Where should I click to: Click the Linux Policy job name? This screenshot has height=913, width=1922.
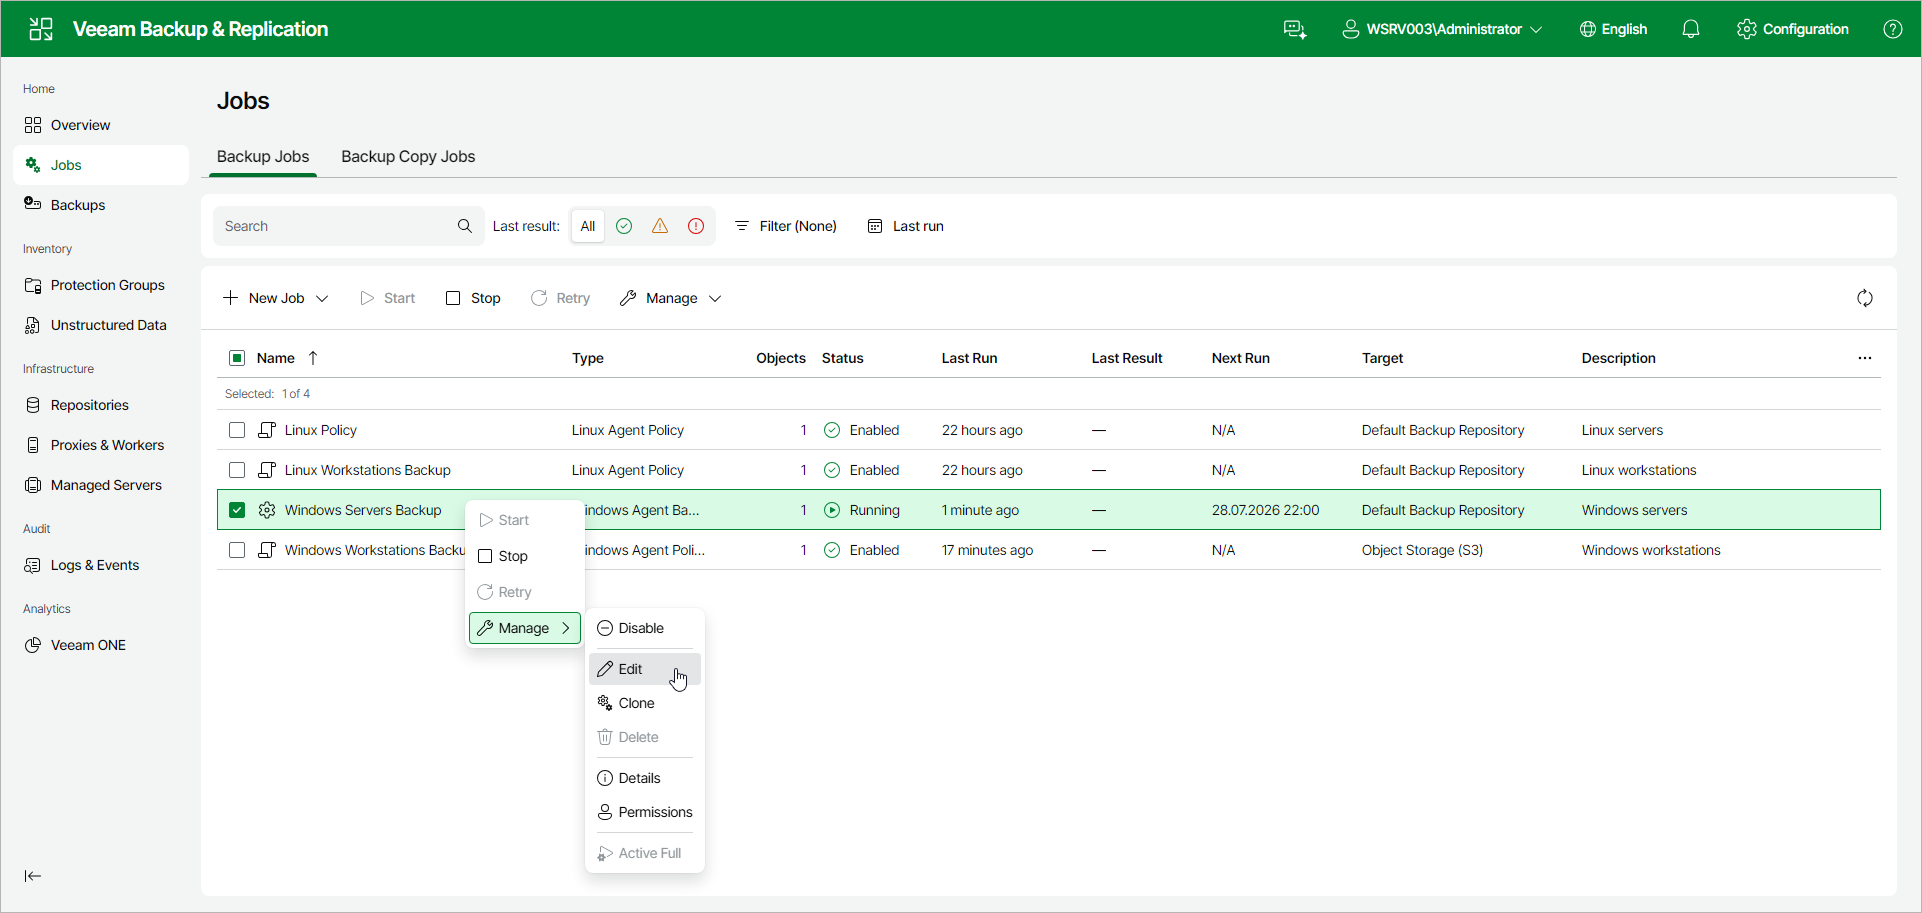(321, 430)
